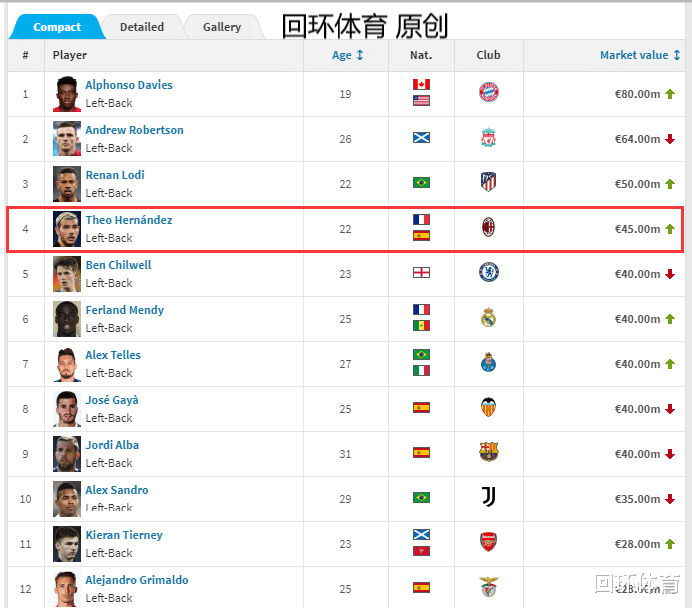Click the AC Milan club crest
Screen dimensions: 692x608
[488, 228]
